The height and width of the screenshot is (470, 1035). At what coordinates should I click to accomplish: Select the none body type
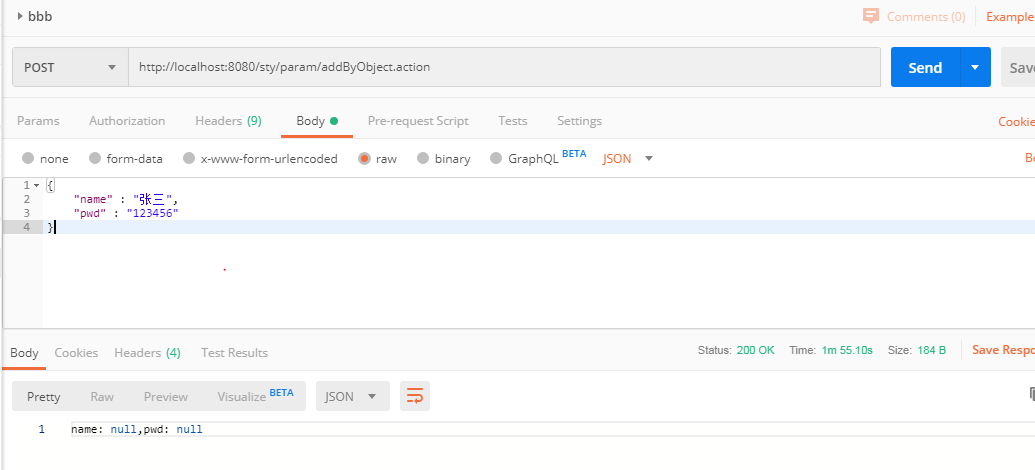pos(28,158)
